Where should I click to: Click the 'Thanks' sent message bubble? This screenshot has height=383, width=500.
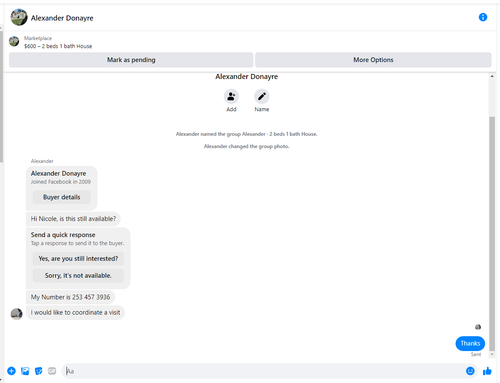click(x=470, y=343)
